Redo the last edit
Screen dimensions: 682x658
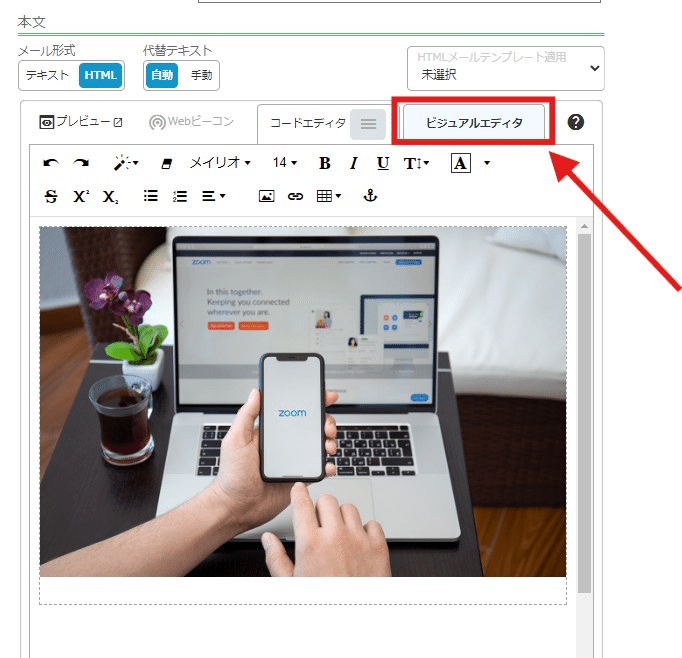81,164
